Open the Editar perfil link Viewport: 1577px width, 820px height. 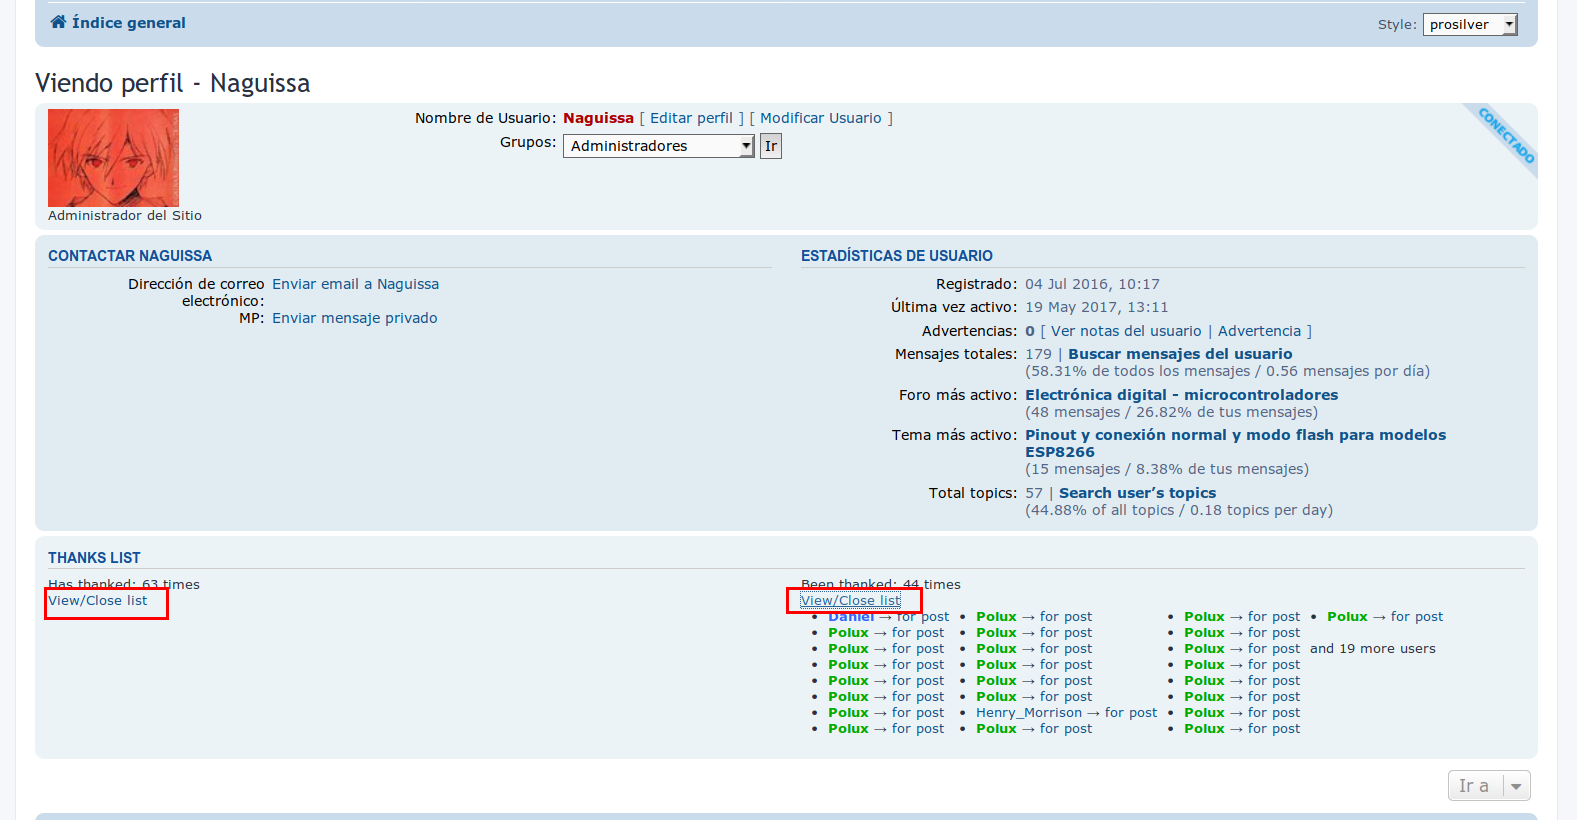691,118
